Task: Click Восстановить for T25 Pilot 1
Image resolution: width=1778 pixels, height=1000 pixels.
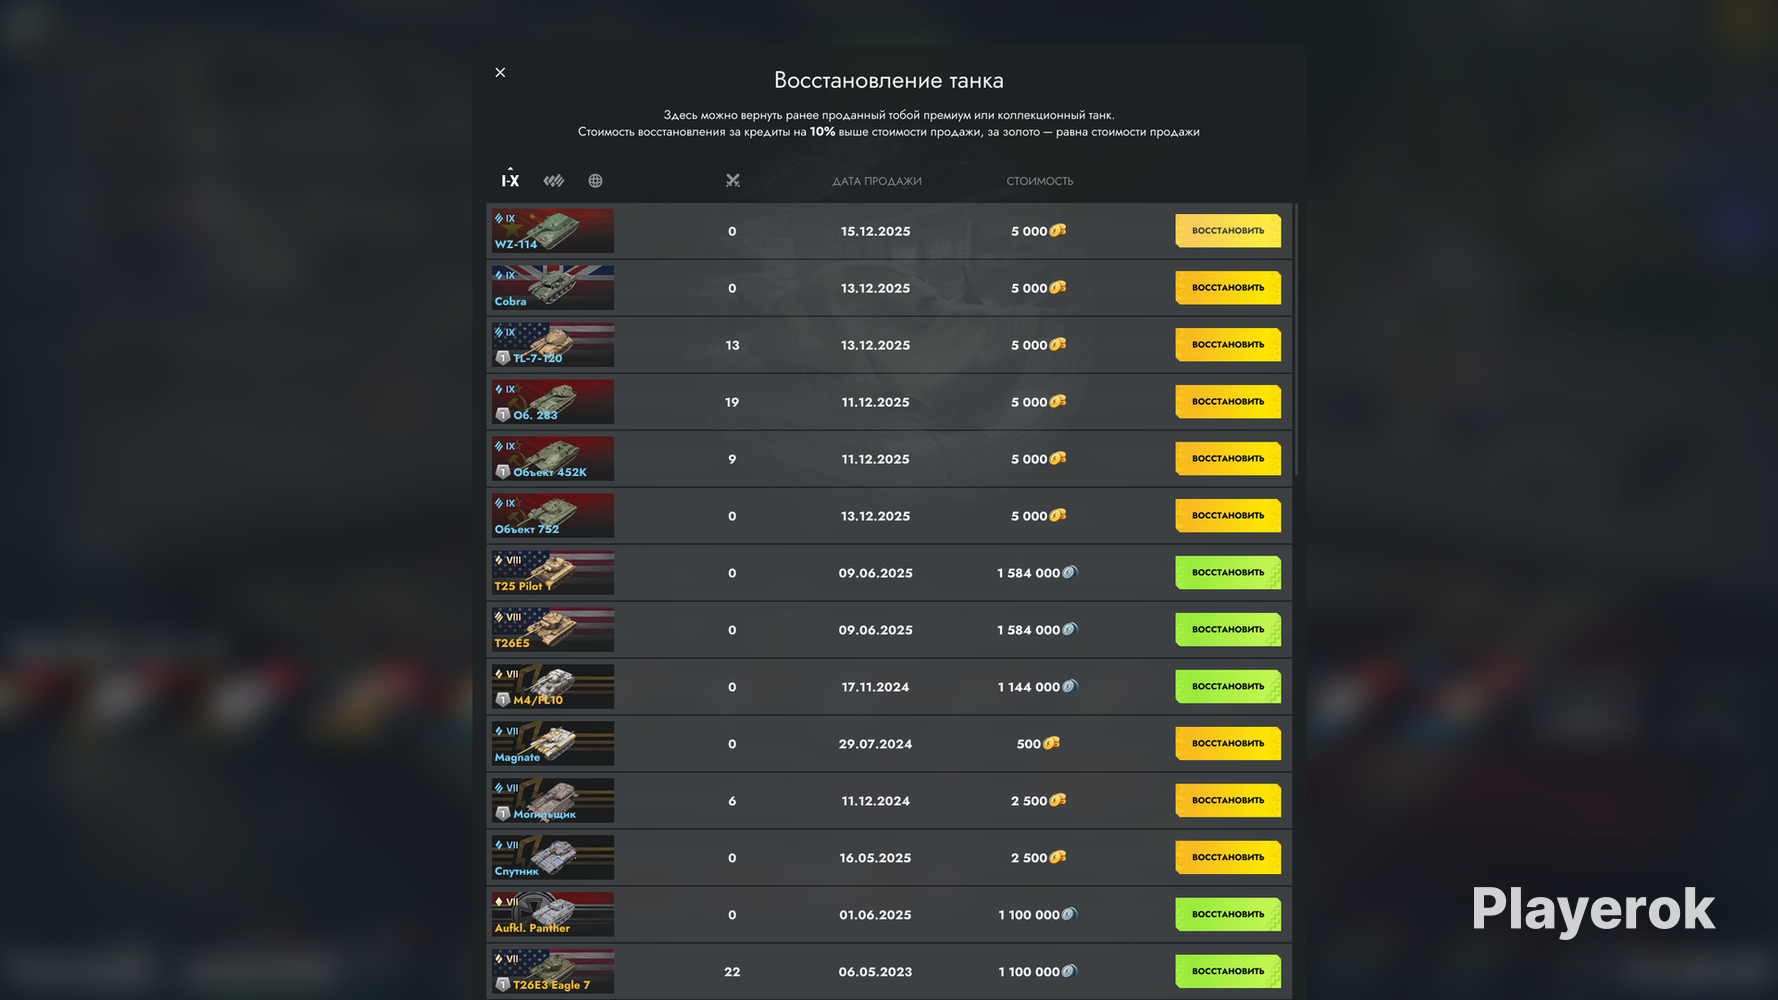Action: point(1228,573)
